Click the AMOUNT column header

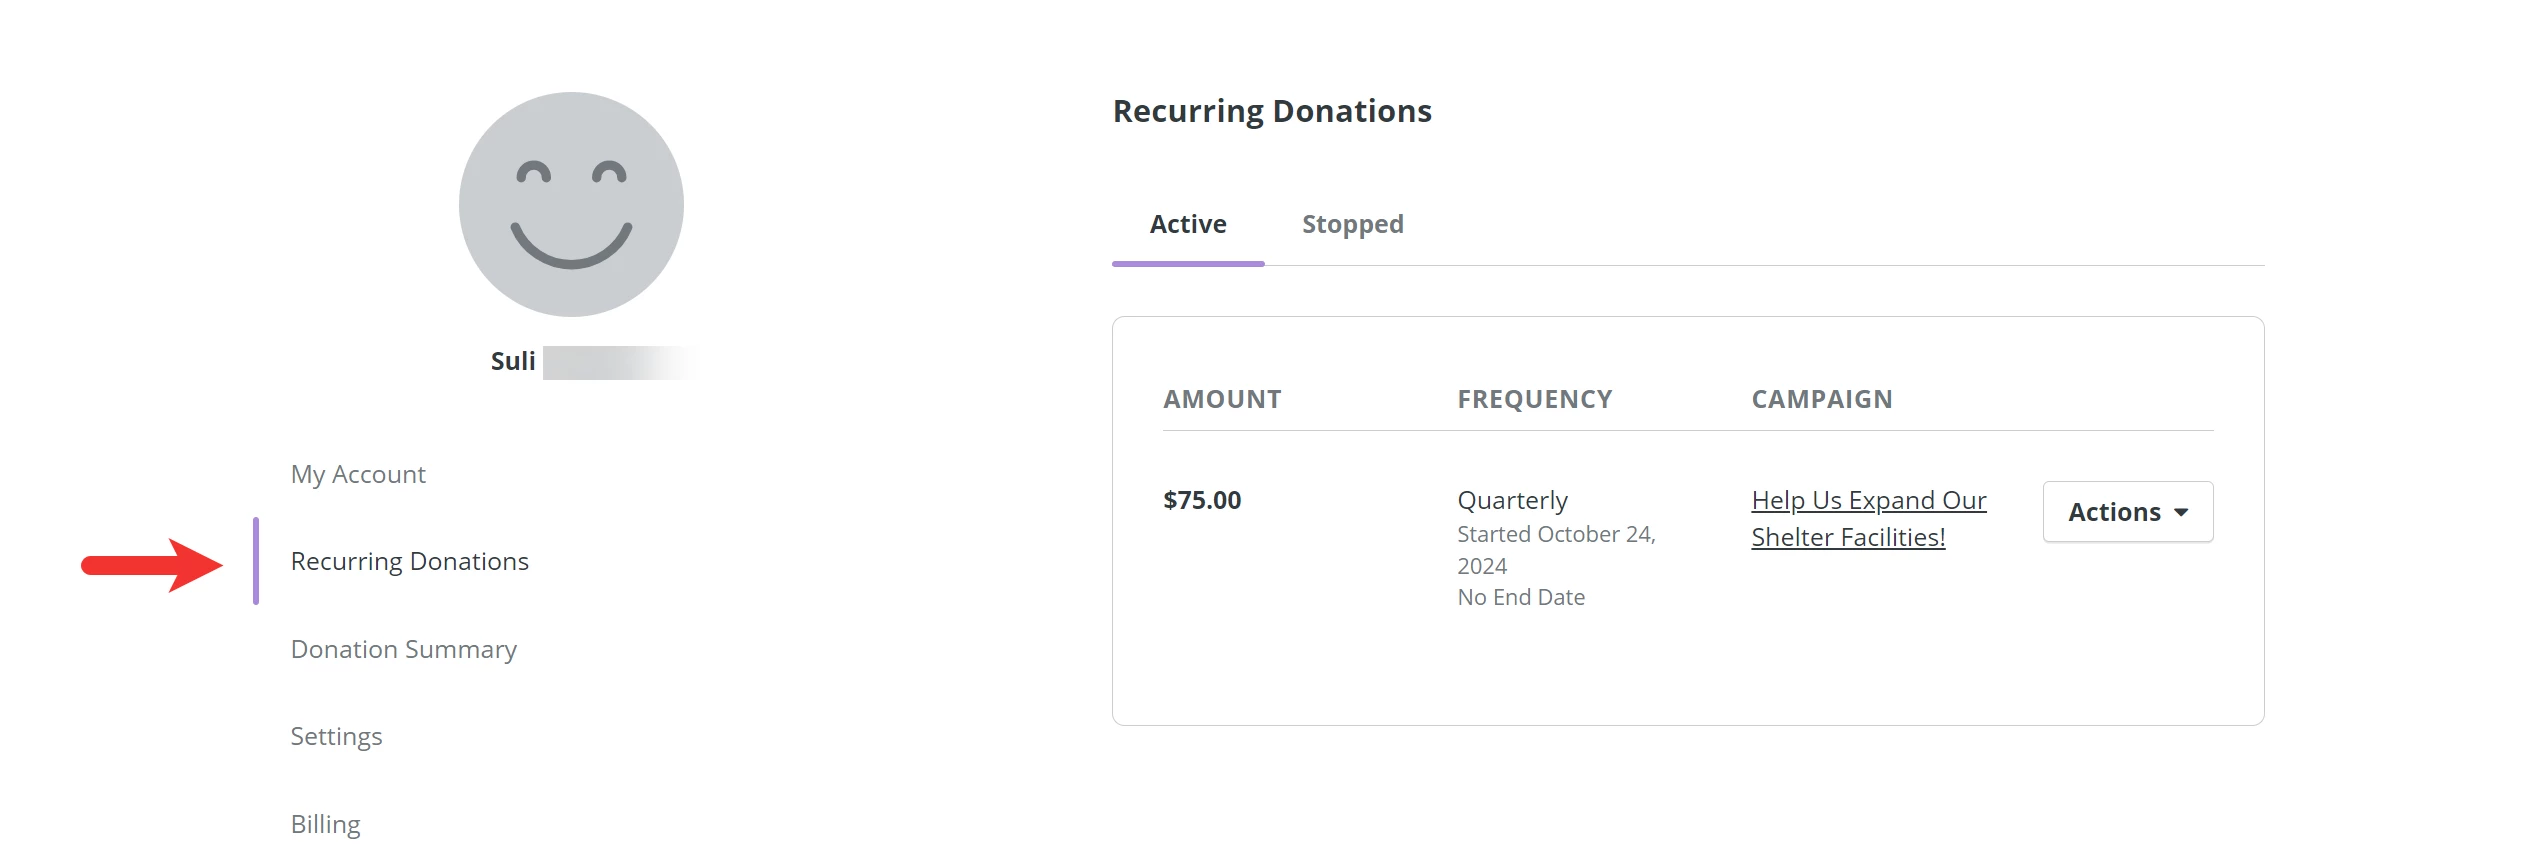pyautogui.click(x=1221, y=398)
